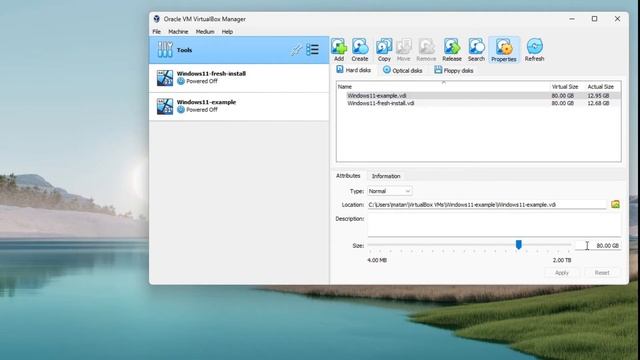
Task: Select Windows11-example.vdi row
Action: pos(478,96)
